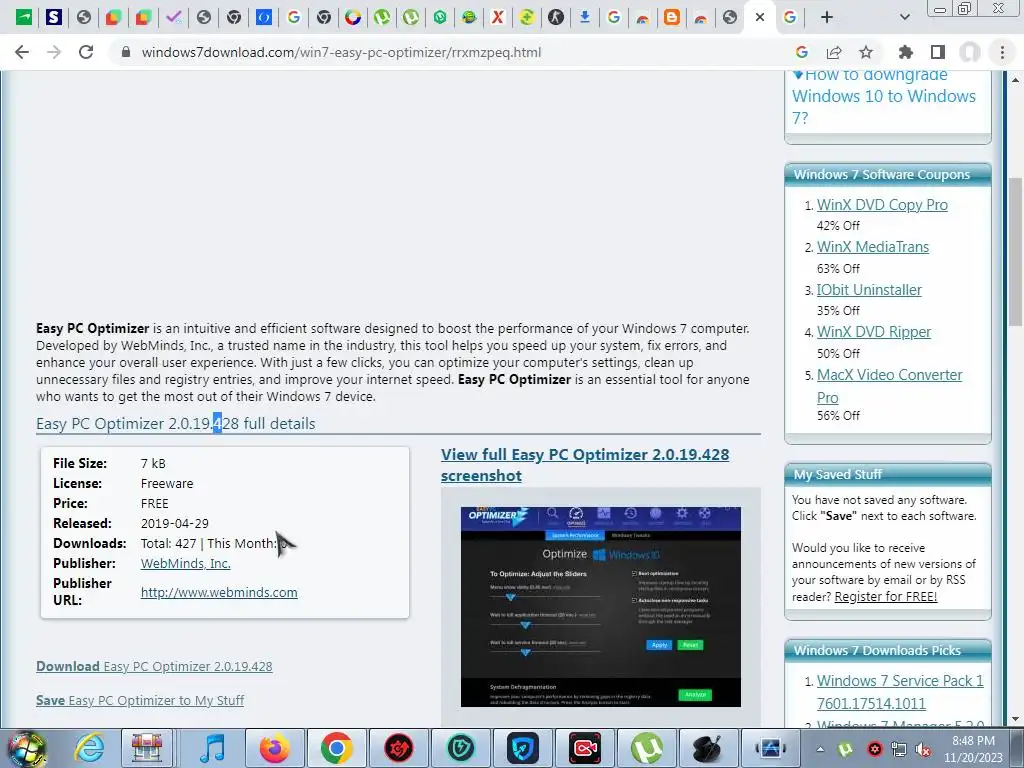
Task: Click the address bar URL field
Action: click(451, 52)
